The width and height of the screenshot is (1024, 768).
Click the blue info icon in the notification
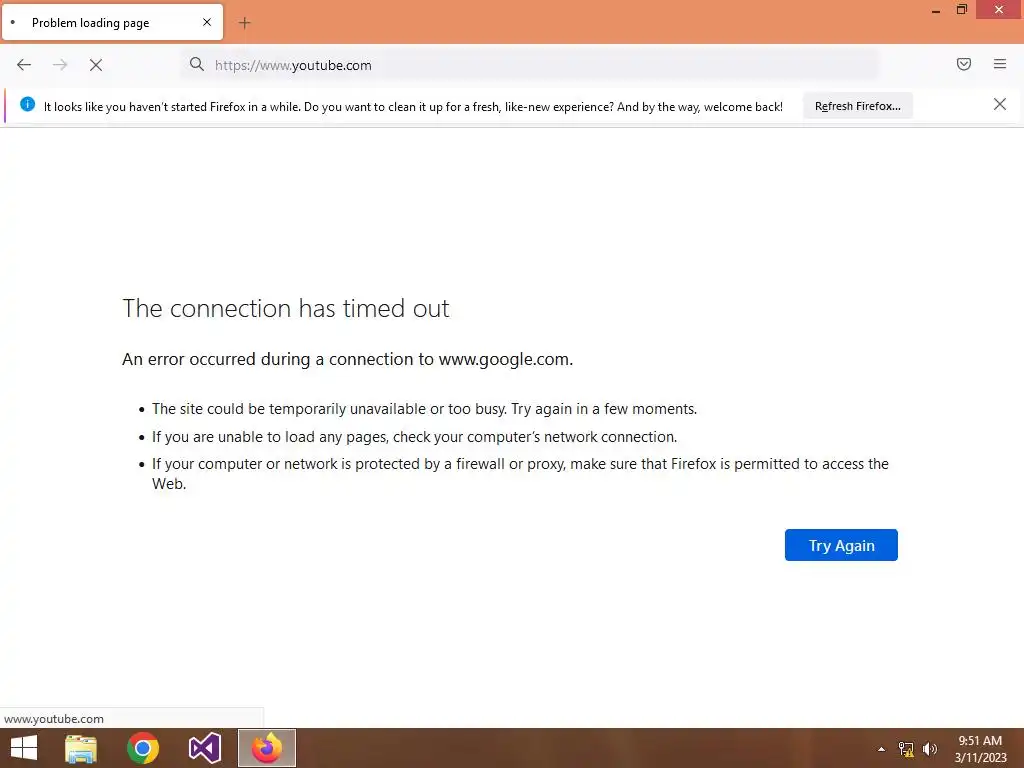point(27,104)
